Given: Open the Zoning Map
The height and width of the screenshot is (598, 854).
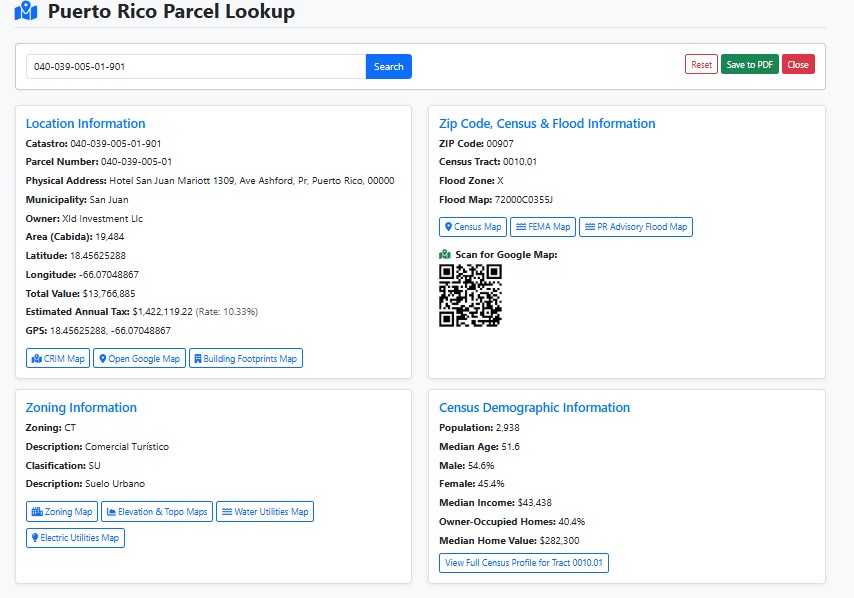Looking at the screenshot, I should coord(63,512).
